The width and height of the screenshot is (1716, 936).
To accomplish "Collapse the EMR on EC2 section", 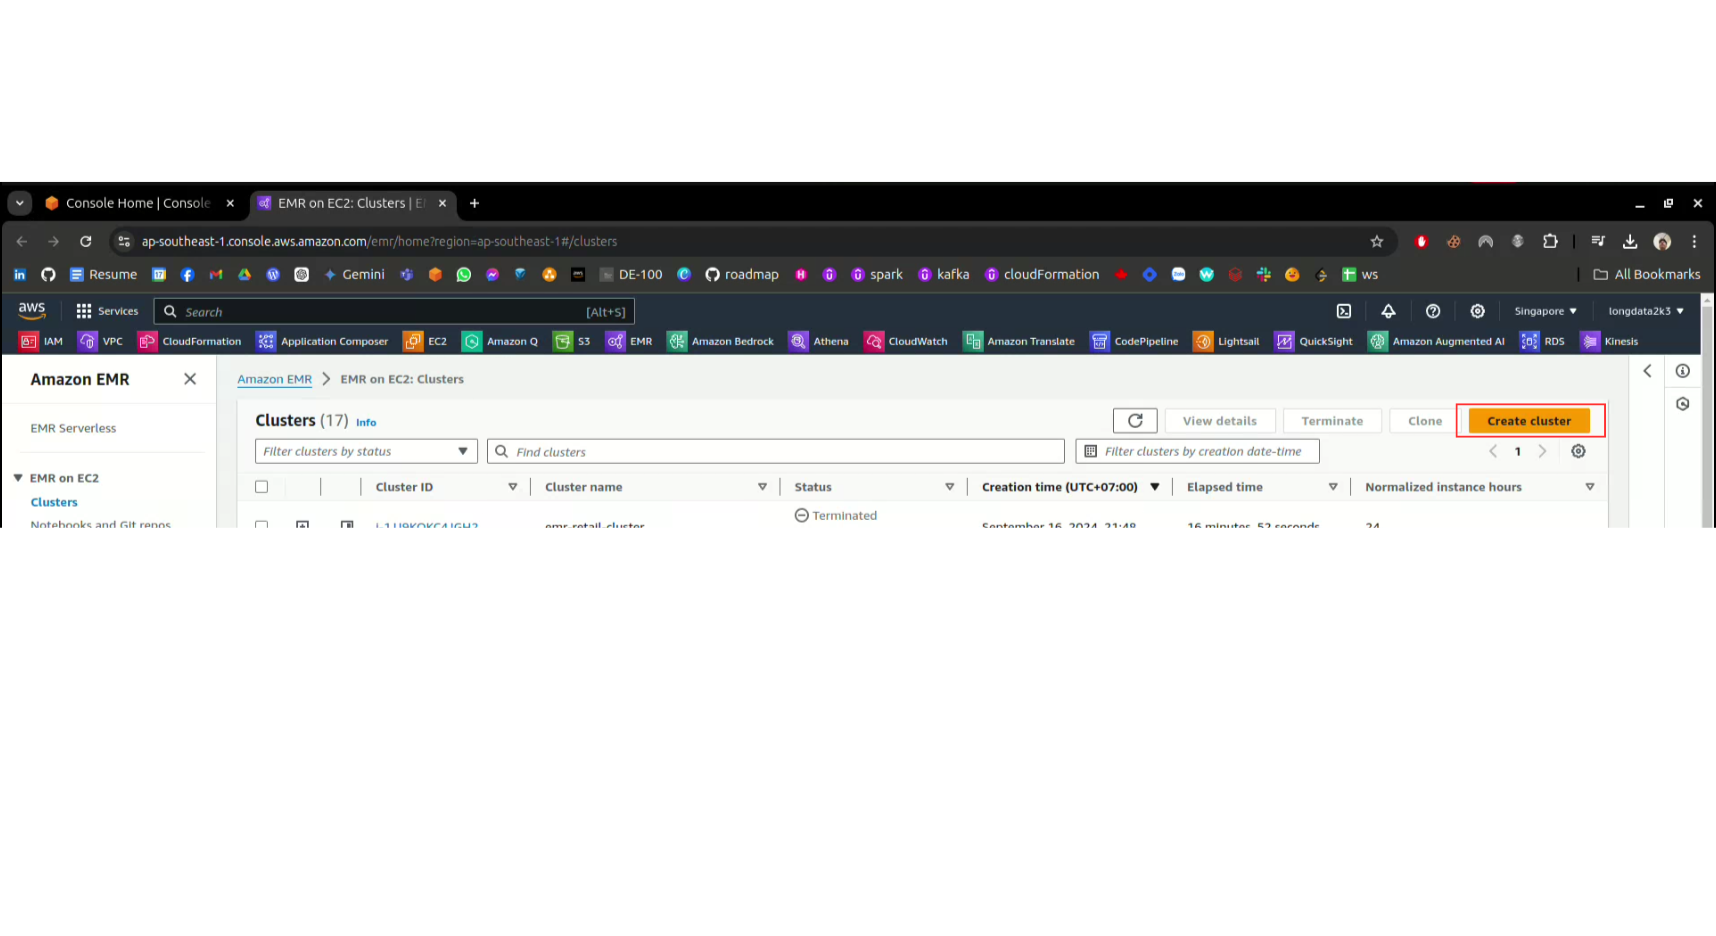I will (x=18, y=478).
